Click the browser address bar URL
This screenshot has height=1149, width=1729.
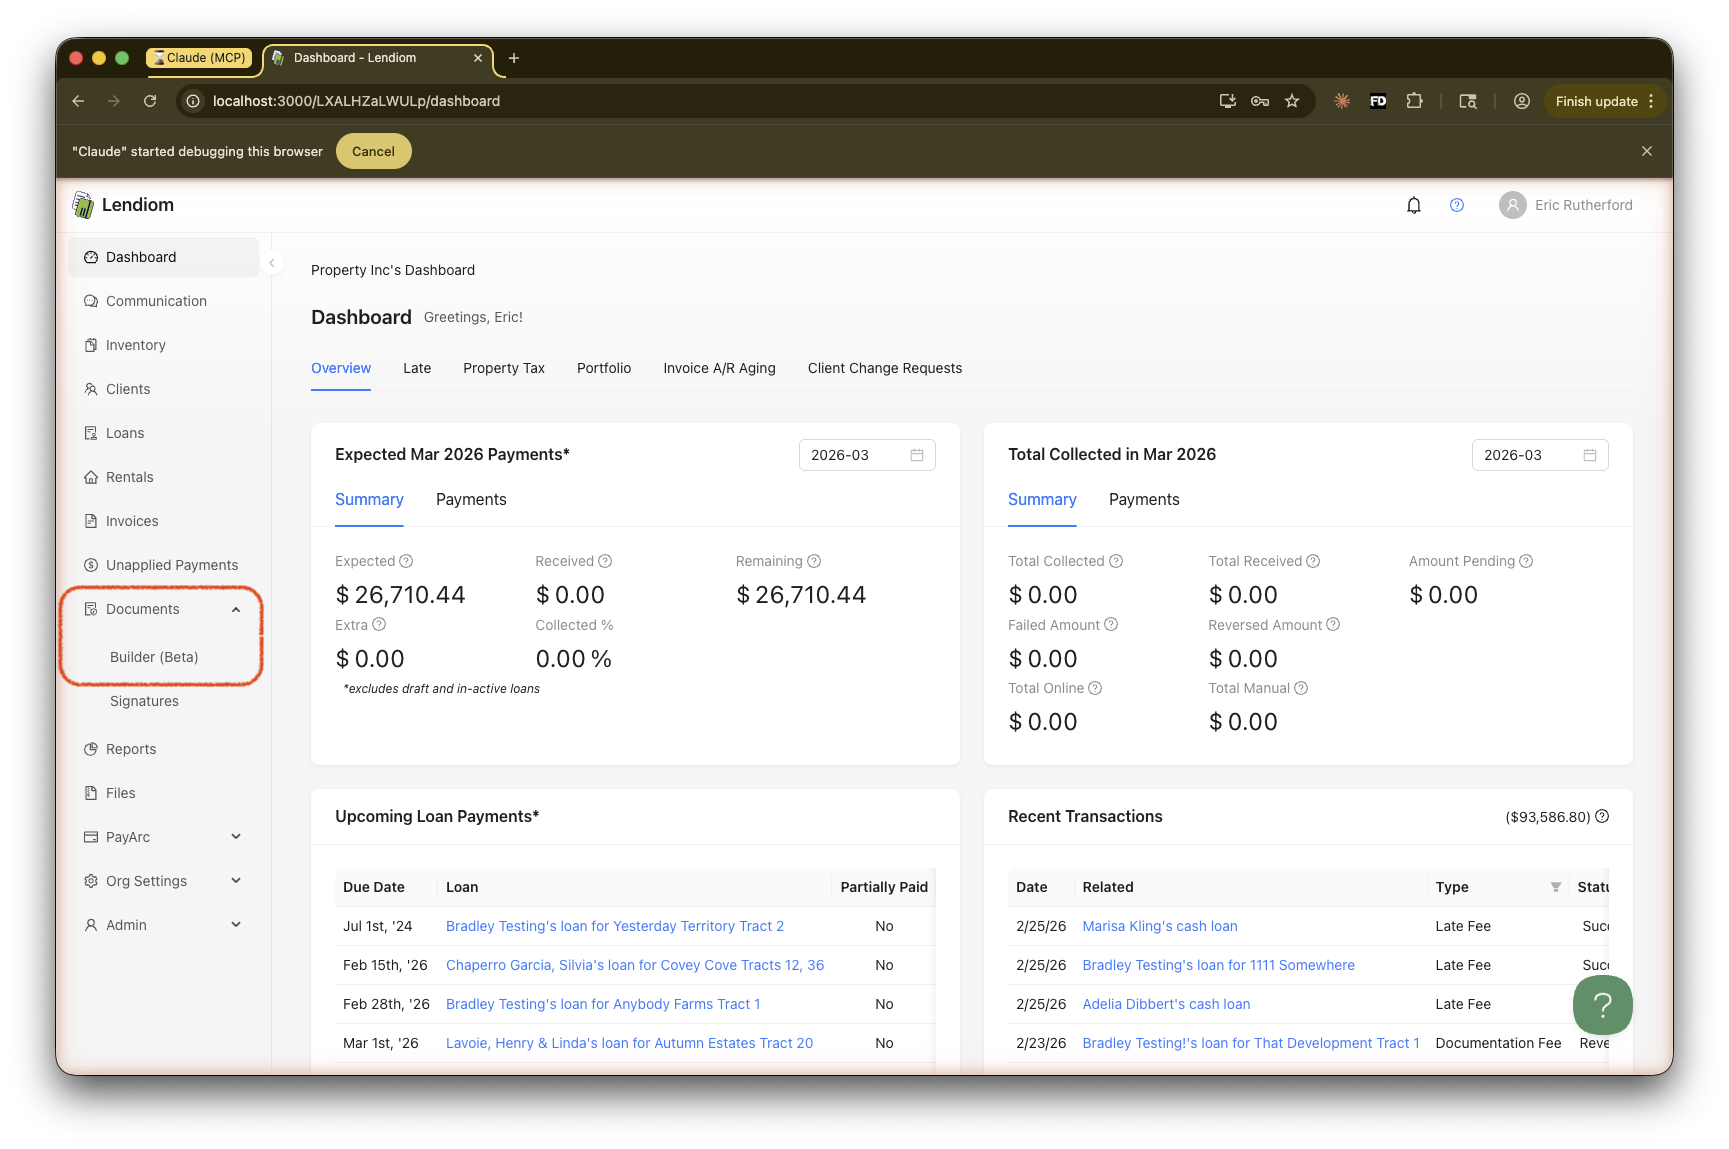coord(356,101)
